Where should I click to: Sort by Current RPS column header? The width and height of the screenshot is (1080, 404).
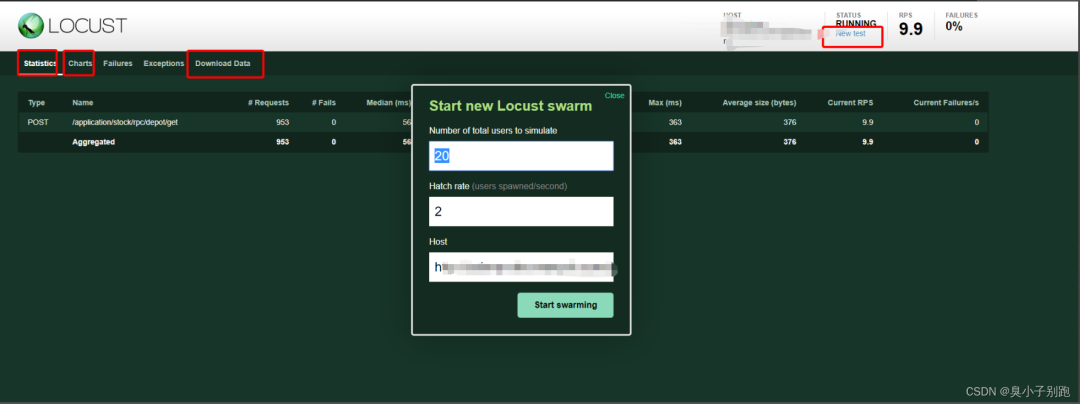851,103
